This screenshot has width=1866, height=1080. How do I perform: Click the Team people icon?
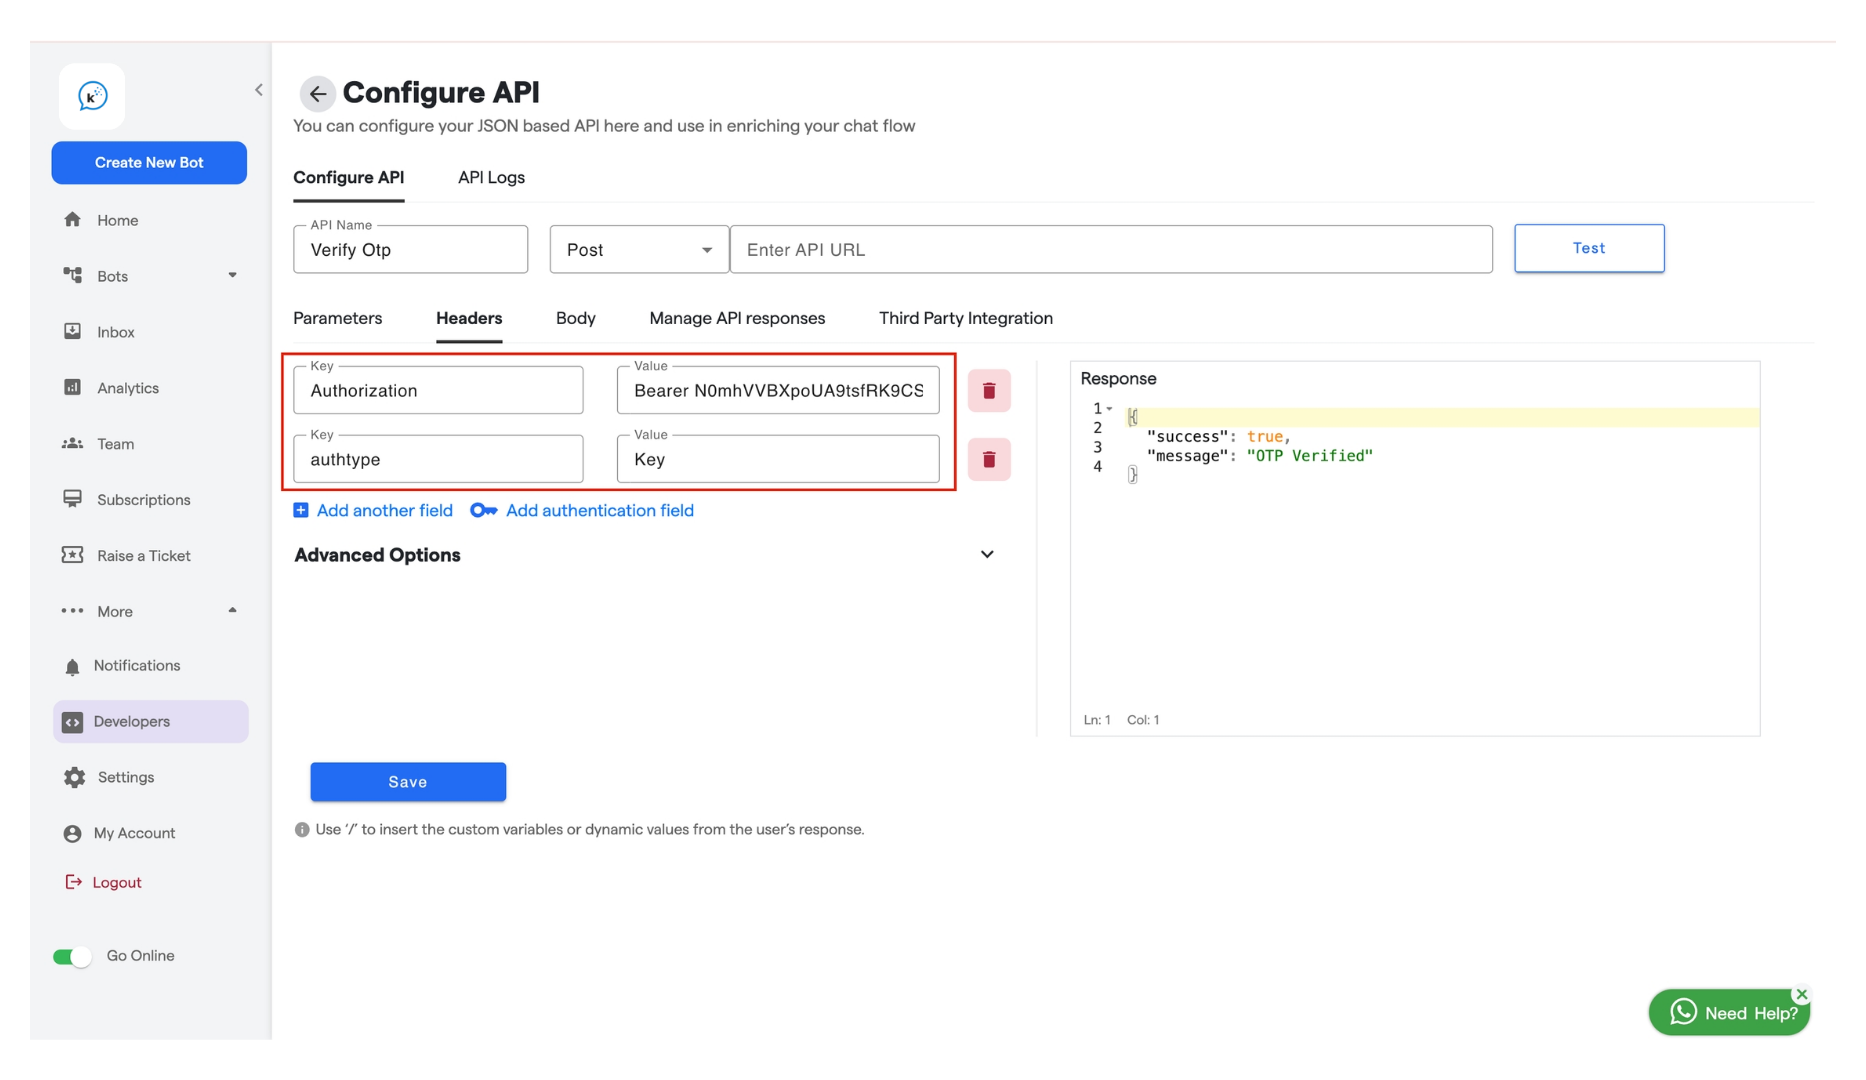coord(72,443)
